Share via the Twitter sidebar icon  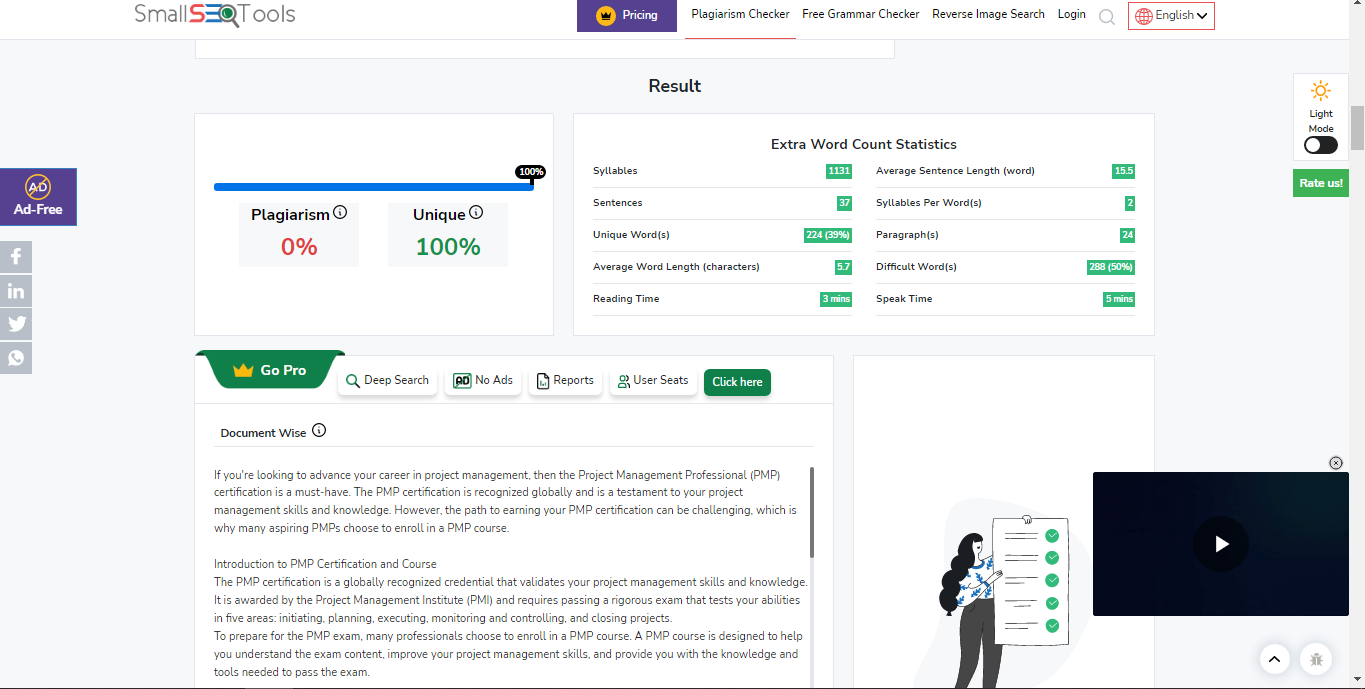[16, 324]
